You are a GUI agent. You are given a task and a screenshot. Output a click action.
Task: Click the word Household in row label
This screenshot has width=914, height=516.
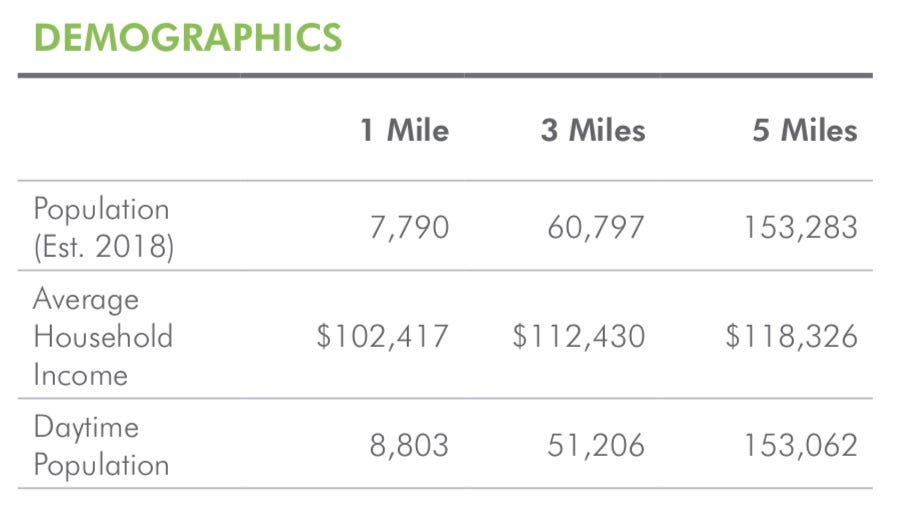pyautogui.click(x=103, y=336)
